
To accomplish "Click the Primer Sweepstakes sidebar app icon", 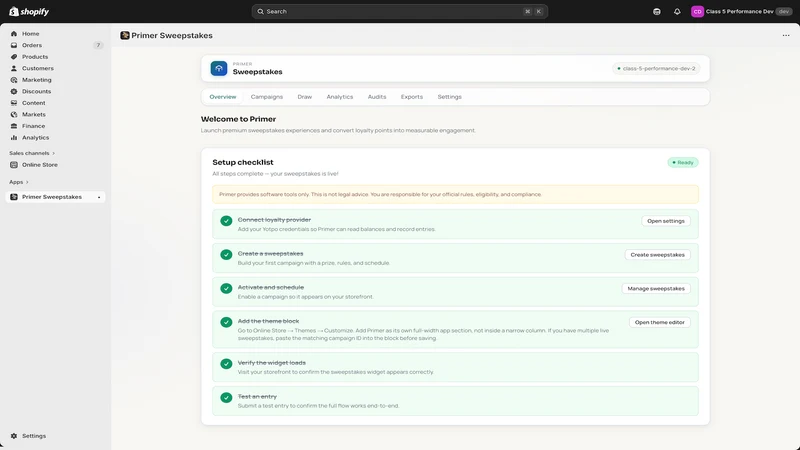I will pos(14,197).
